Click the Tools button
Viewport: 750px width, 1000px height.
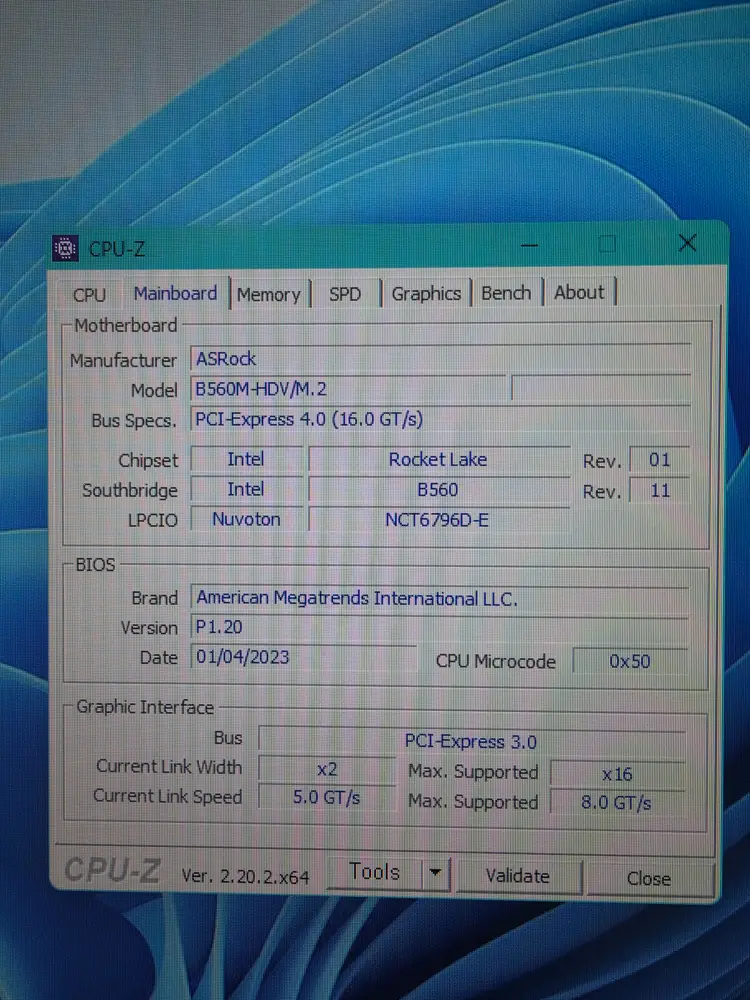[x=374, y=872]
